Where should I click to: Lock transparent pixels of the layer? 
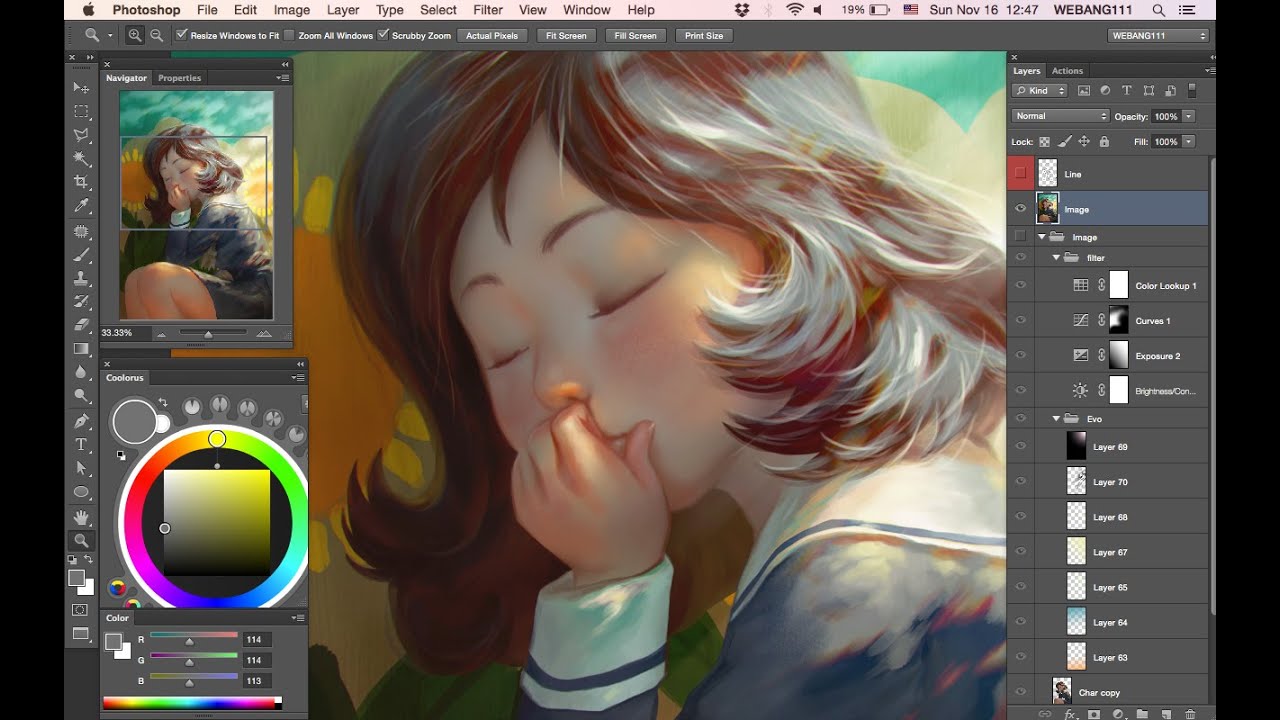click(1045, 142)
